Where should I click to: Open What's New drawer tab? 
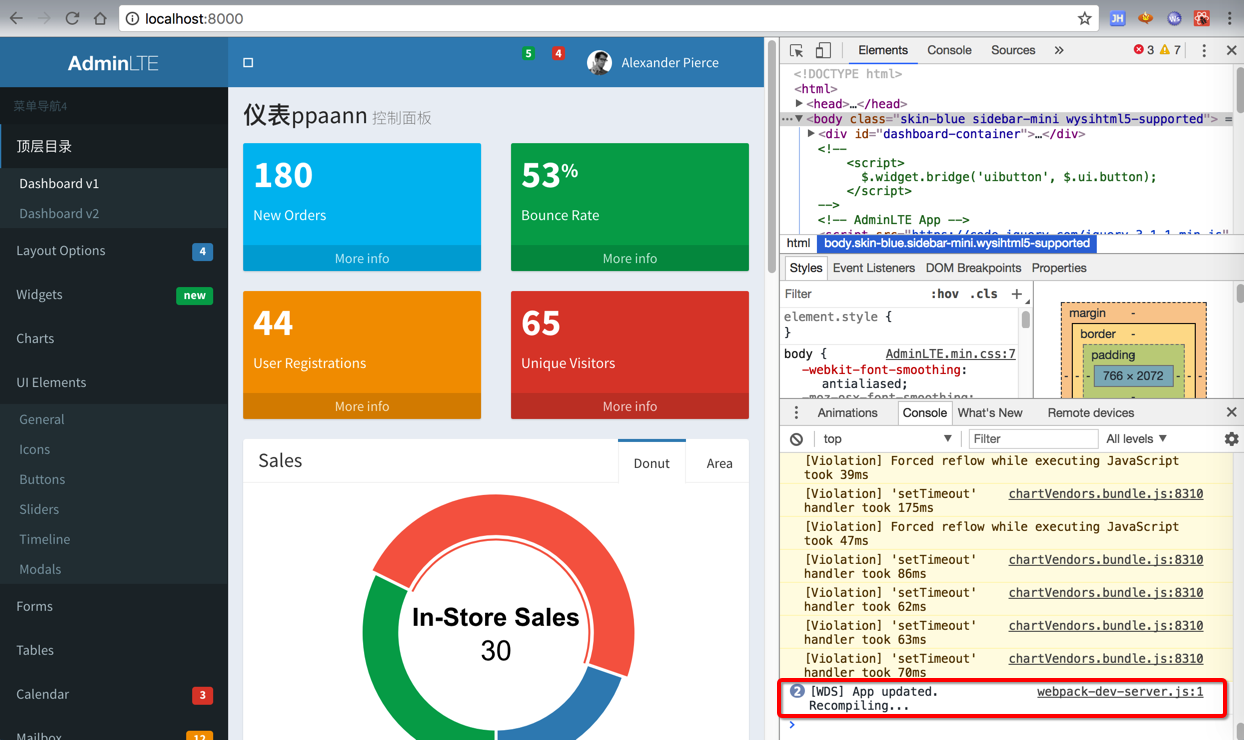tap(990, 413)
